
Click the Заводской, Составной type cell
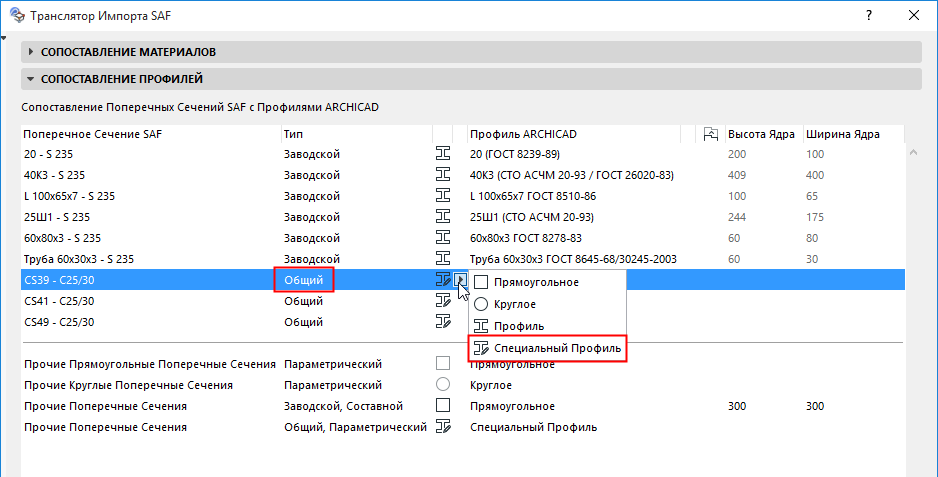pos(343,405)
